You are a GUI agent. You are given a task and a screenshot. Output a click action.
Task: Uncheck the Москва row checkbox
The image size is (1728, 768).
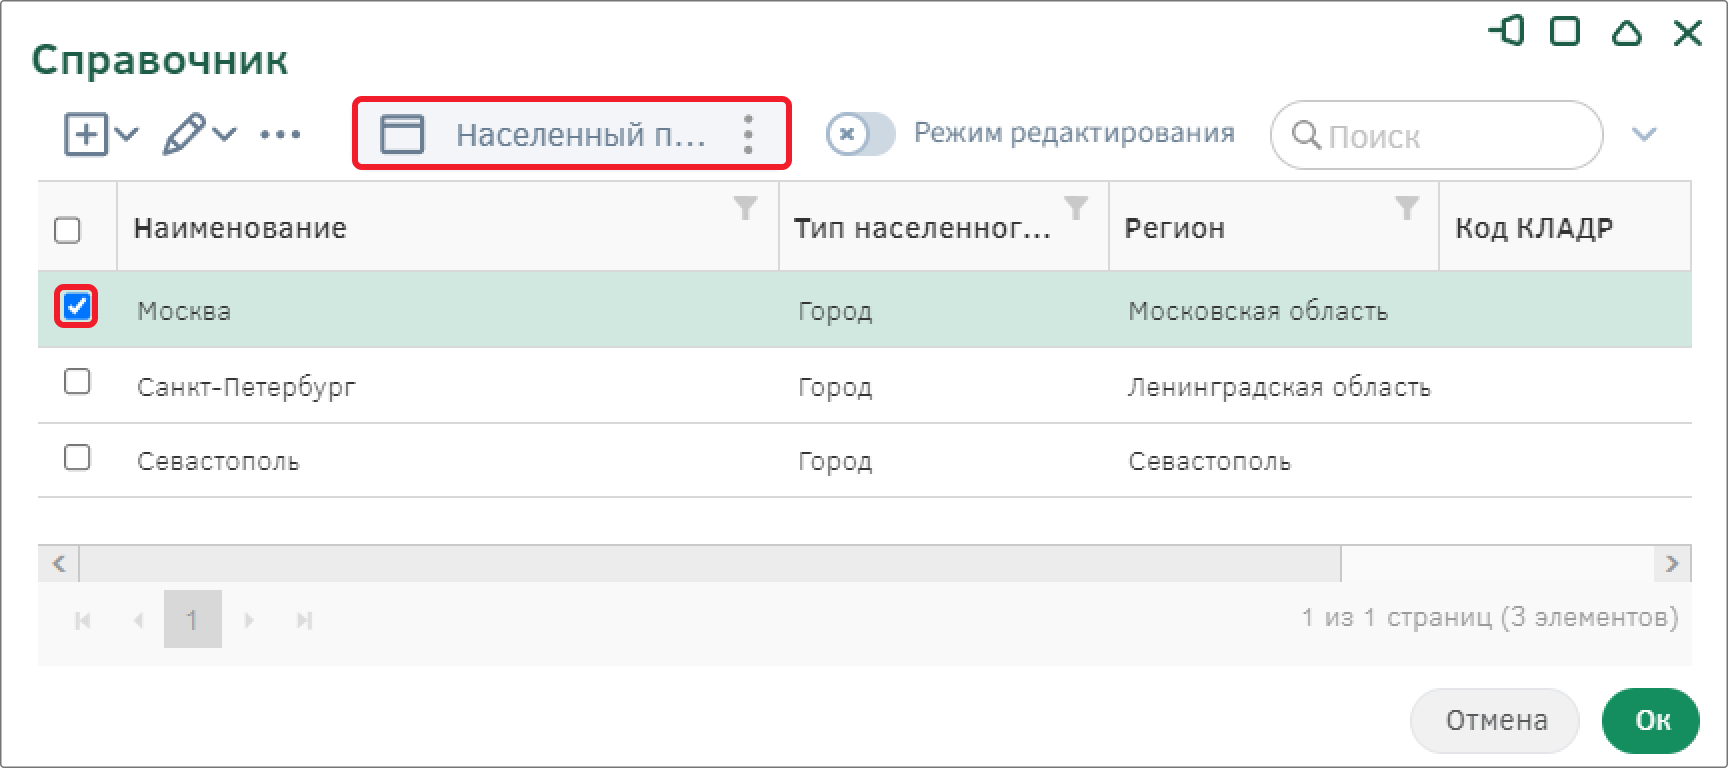coord(77,306)
